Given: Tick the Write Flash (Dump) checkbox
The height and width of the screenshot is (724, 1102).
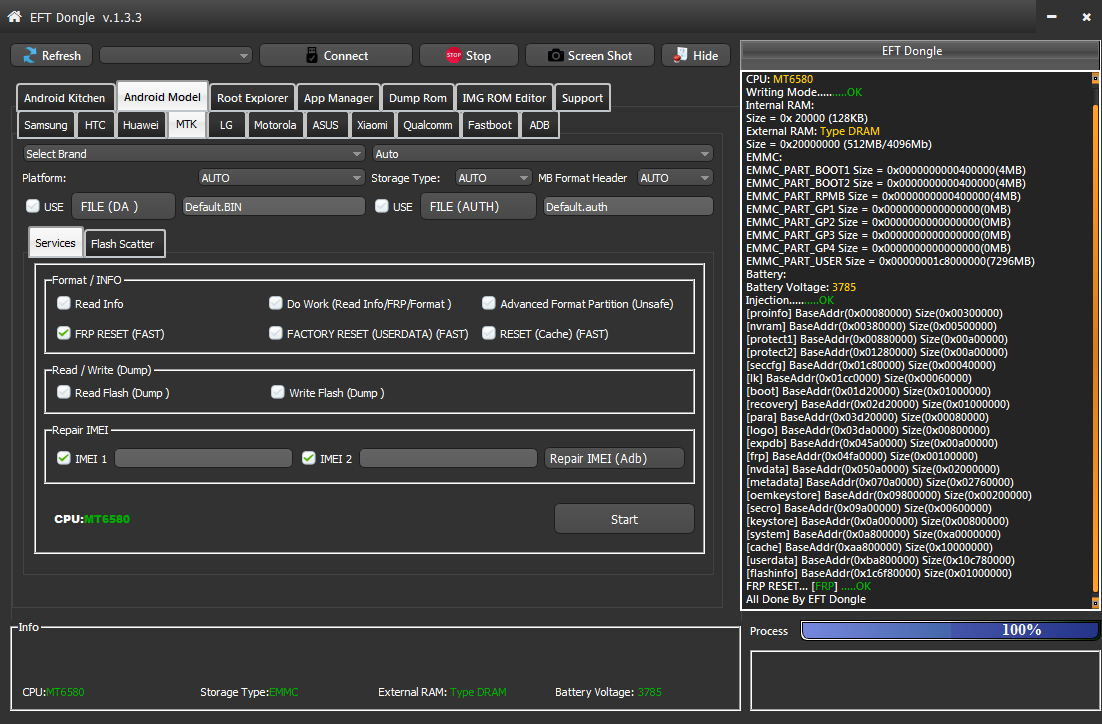Looking at the screenshot, I should tap(278, 392).
